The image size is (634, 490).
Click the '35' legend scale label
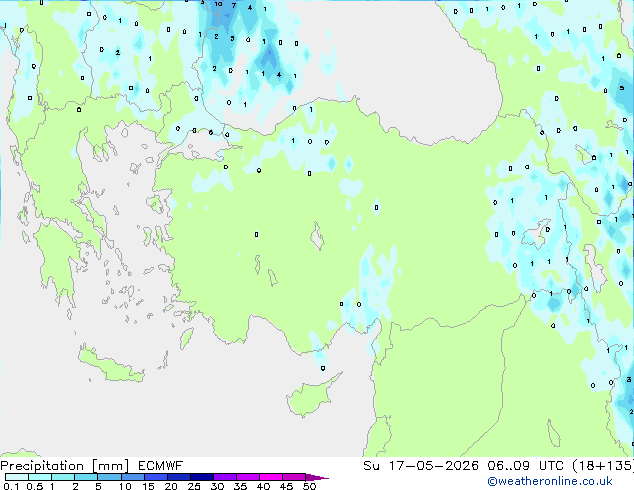pos(240,486)
